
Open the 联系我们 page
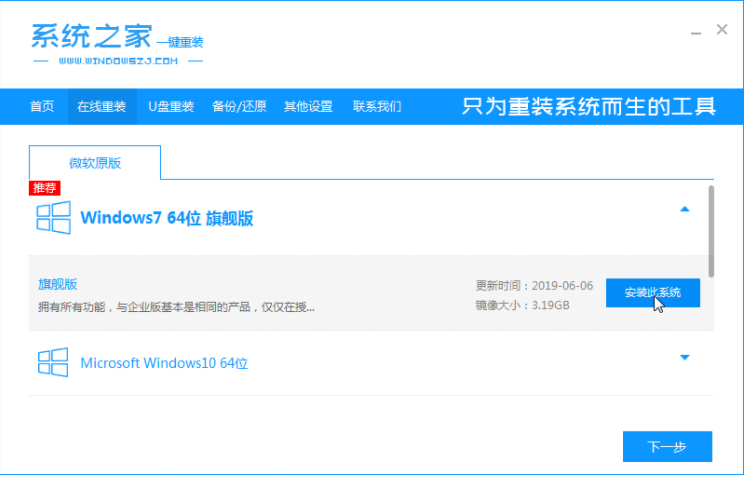[377, 106]
